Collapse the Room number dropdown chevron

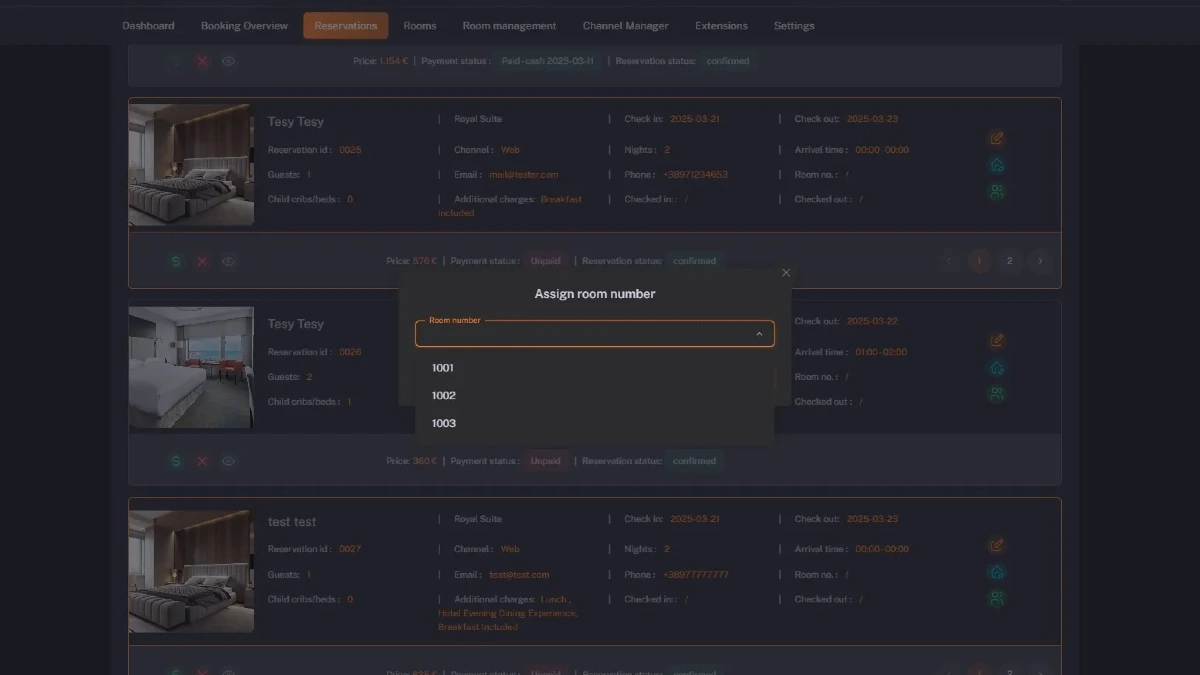coord(759,334)
